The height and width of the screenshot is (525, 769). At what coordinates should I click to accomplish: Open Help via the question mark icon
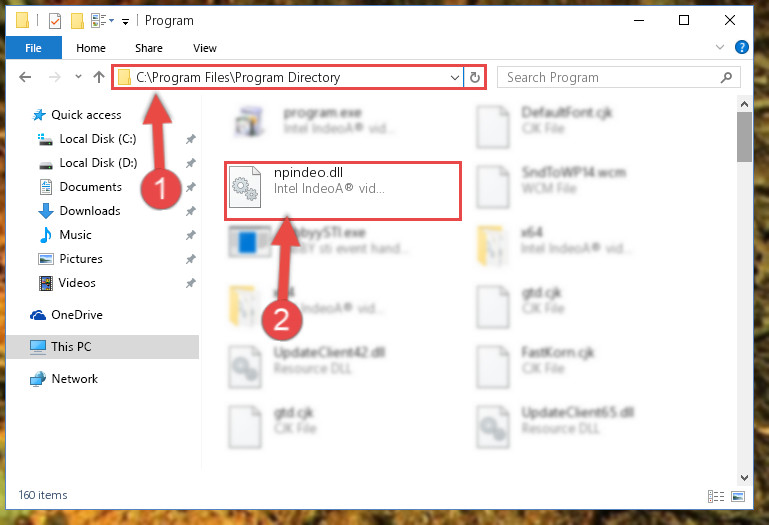coord(742,47)
